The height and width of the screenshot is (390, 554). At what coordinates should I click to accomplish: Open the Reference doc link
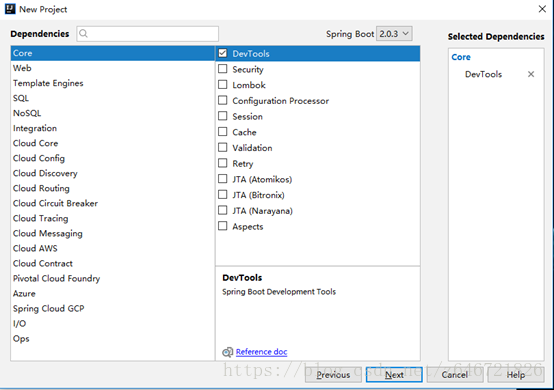261,352
